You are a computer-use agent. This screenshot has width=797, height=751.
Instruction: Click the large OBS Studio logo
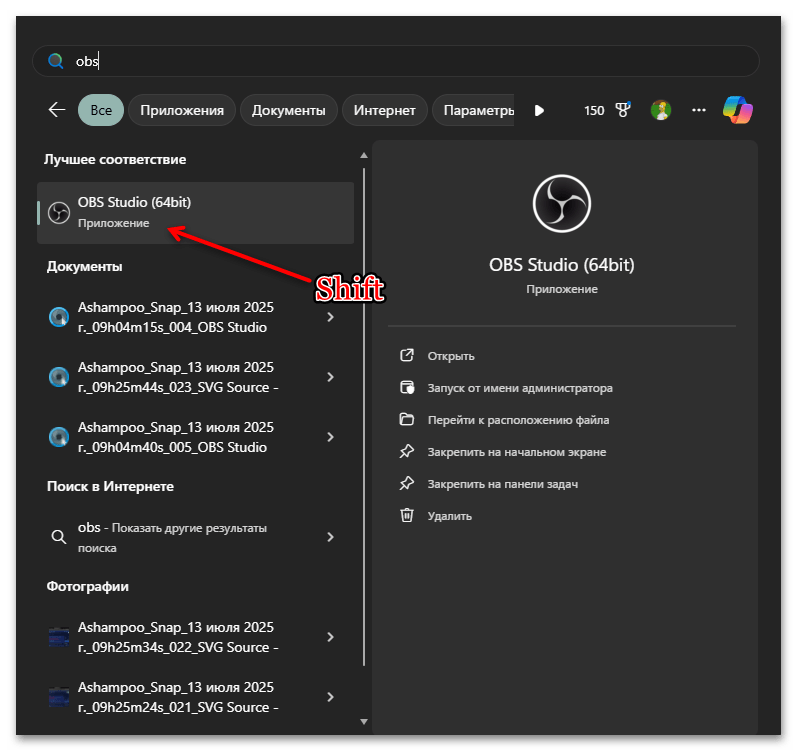pyautogui.click(x=562, y=203)
